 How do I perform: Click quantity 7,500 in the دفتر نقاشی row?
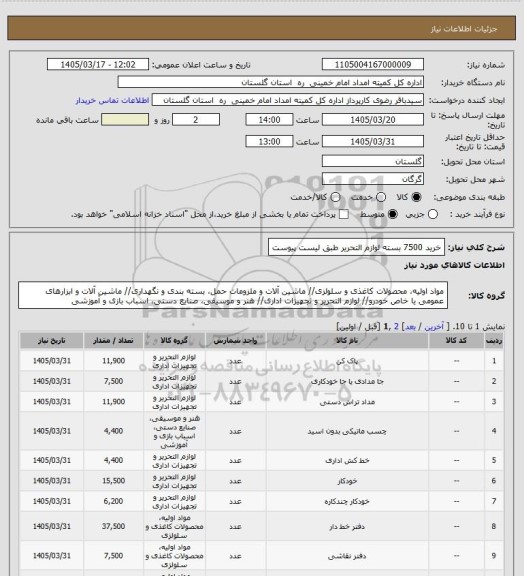click(114, 556)
